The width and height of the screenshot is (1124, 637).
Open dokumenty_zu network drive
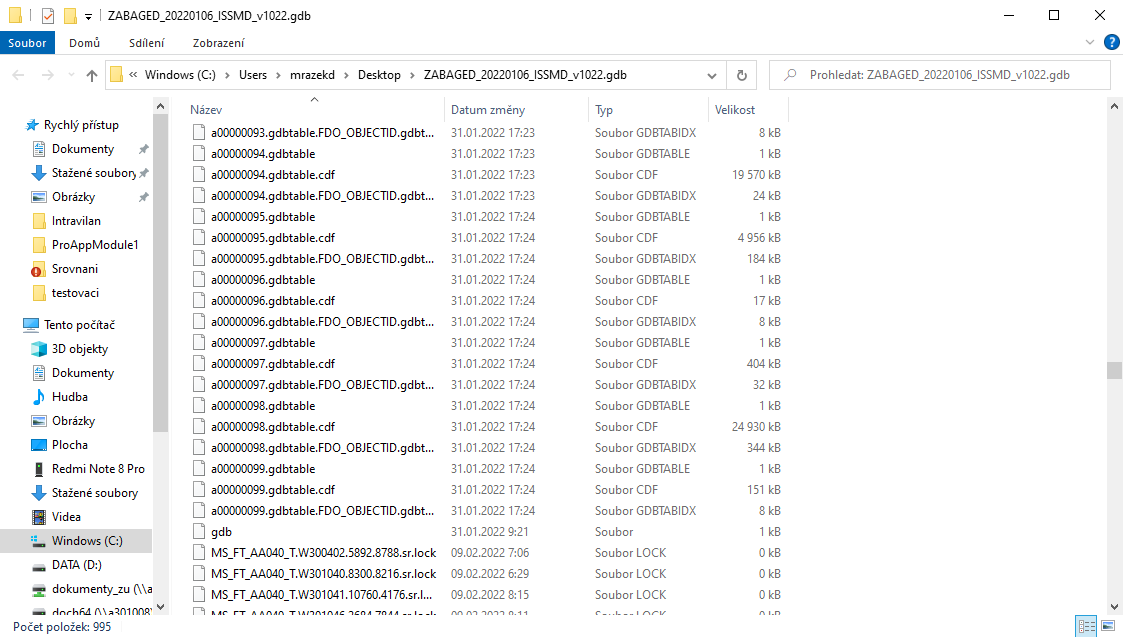click(101, 589)
